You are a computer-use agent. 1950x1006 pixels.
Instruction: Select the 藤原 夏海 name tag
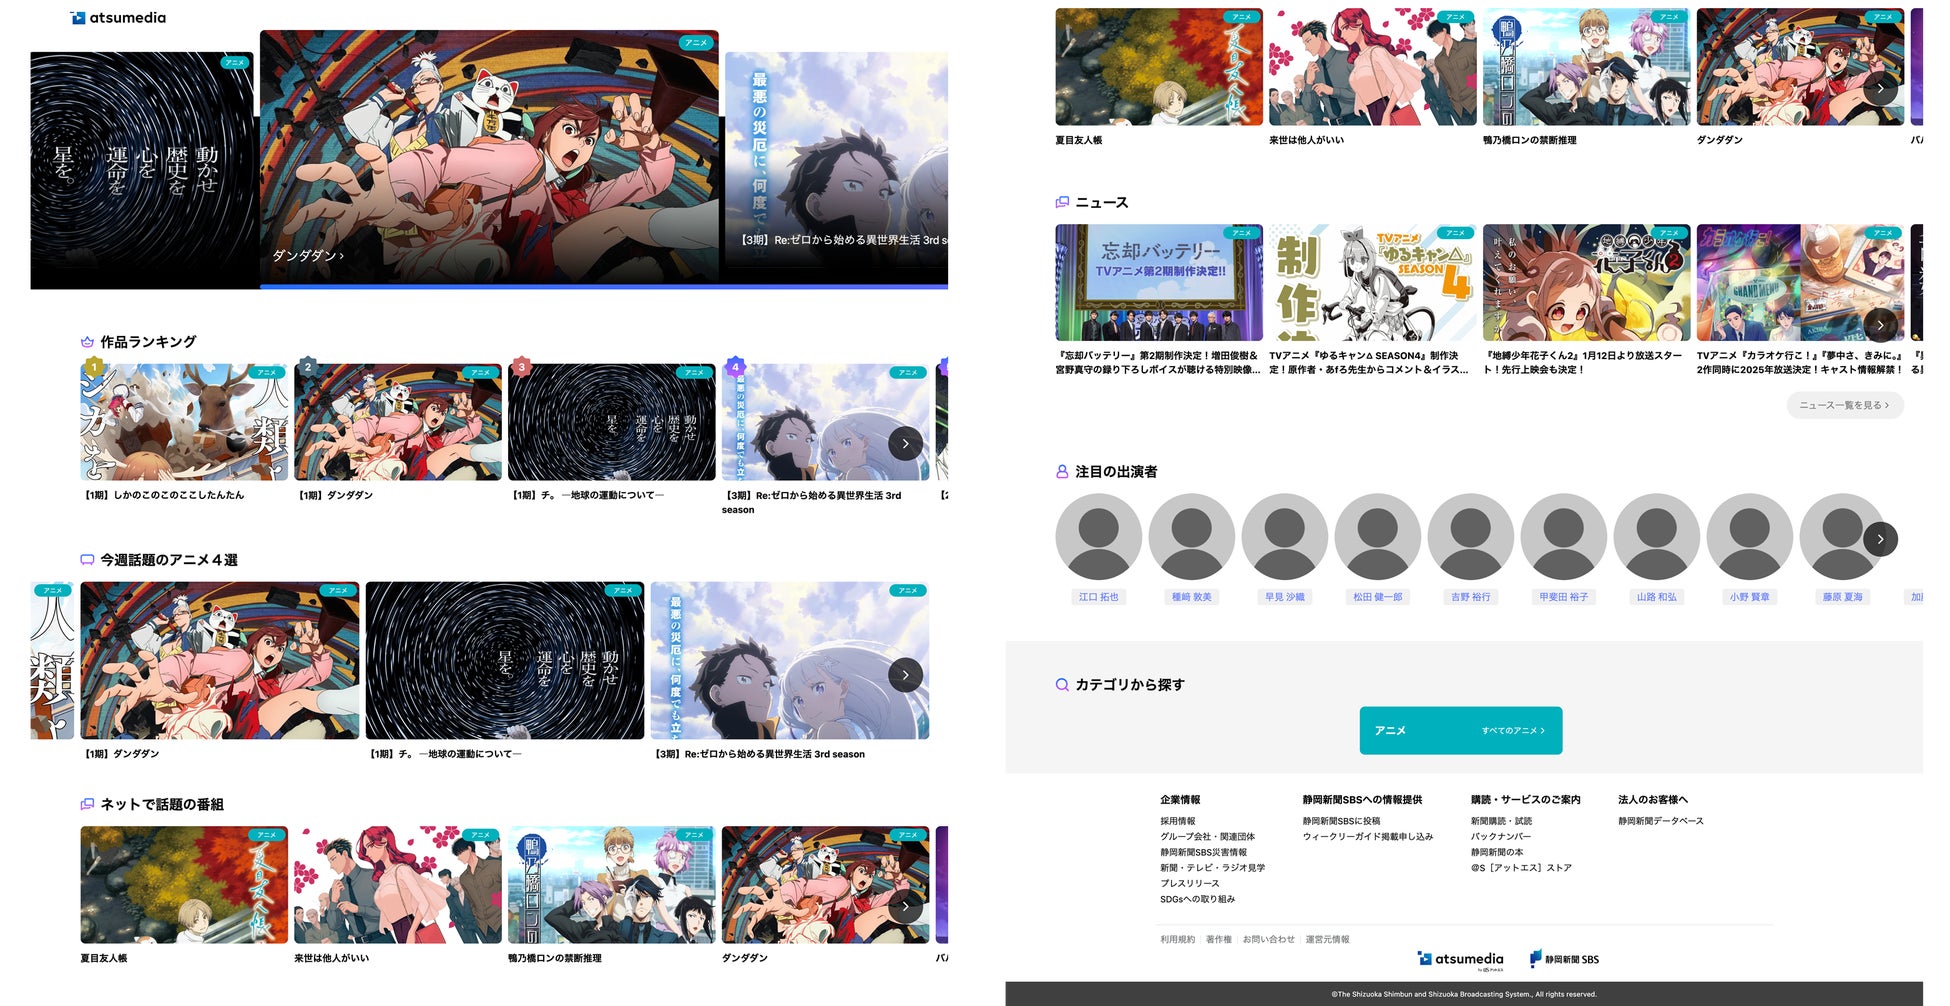point(1842,597)
